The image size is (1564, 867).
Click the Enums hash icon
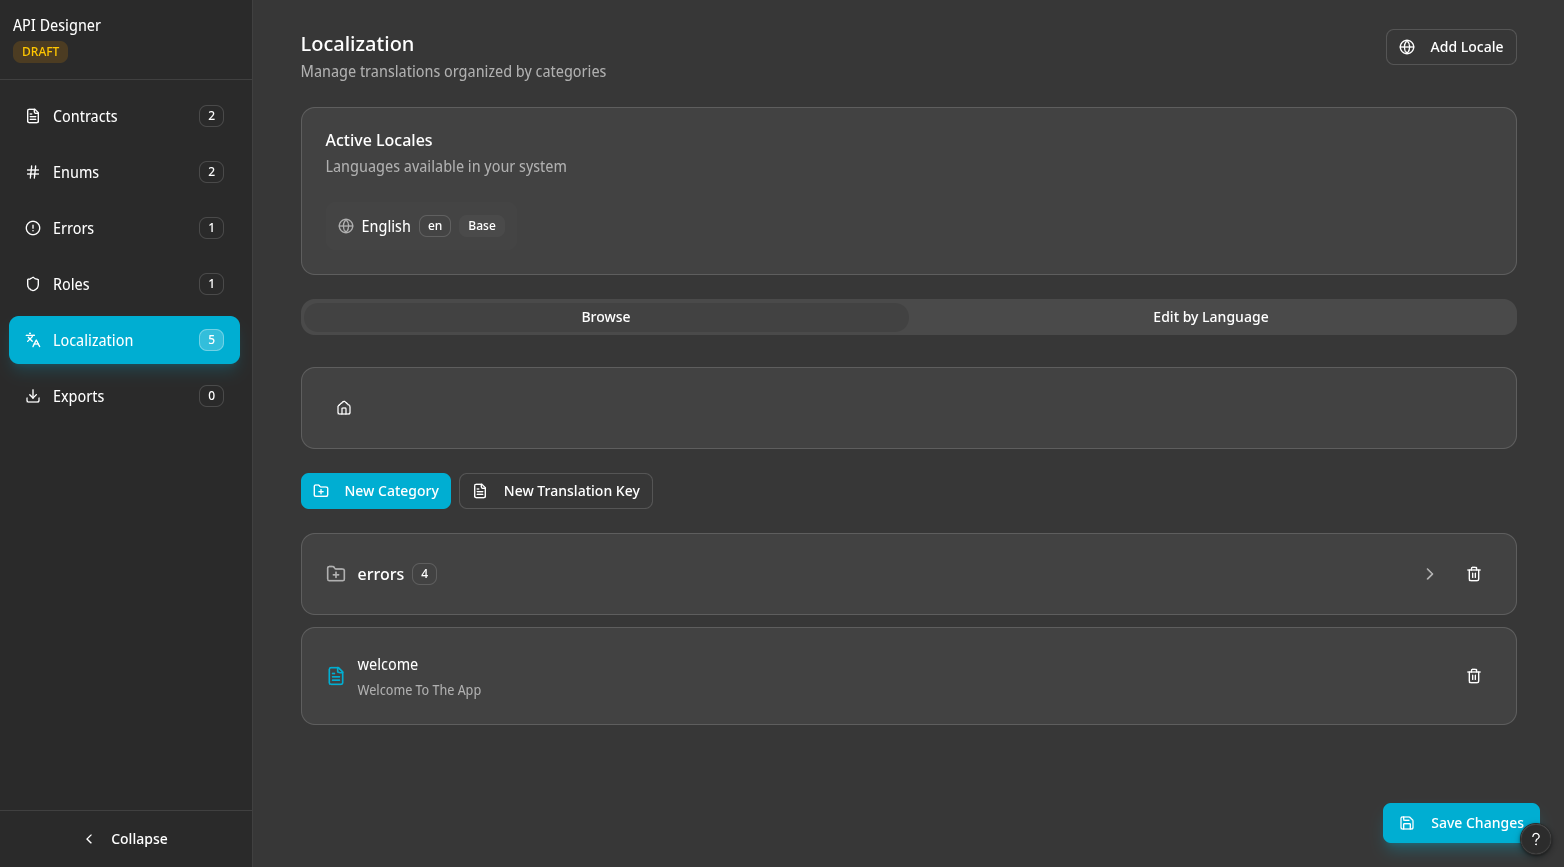[x=33, y=172]
